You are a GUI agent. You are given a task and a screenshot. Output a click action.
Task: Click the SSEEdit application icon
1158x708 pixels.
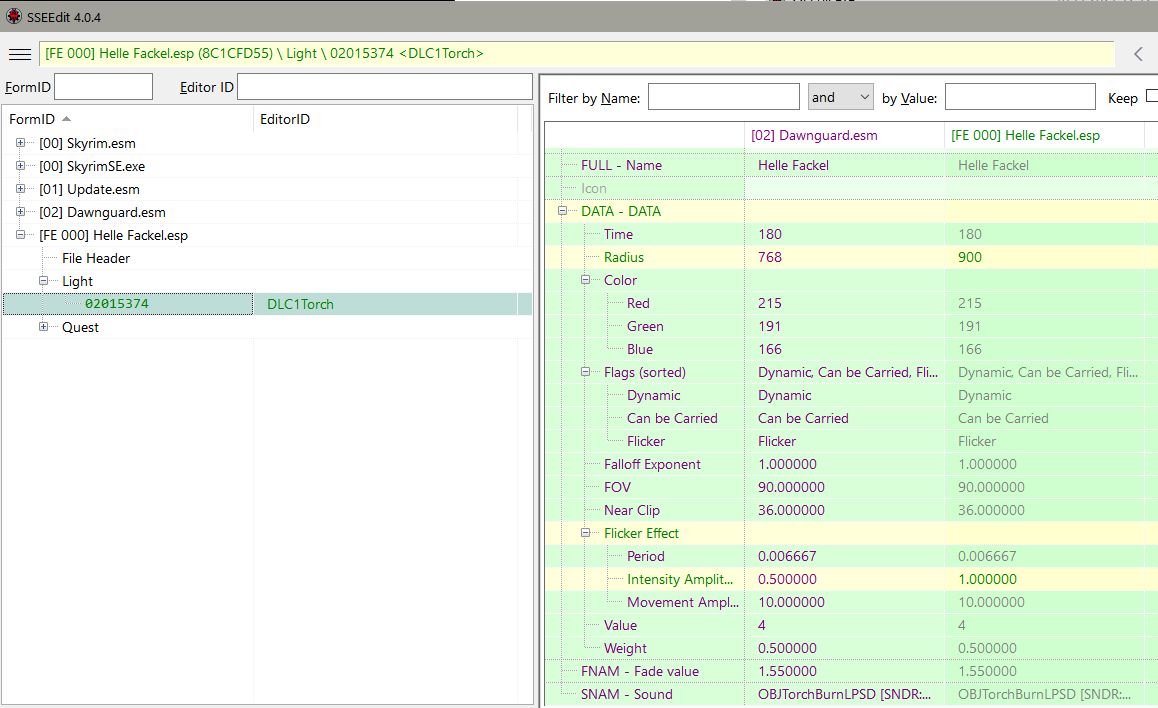12,17
